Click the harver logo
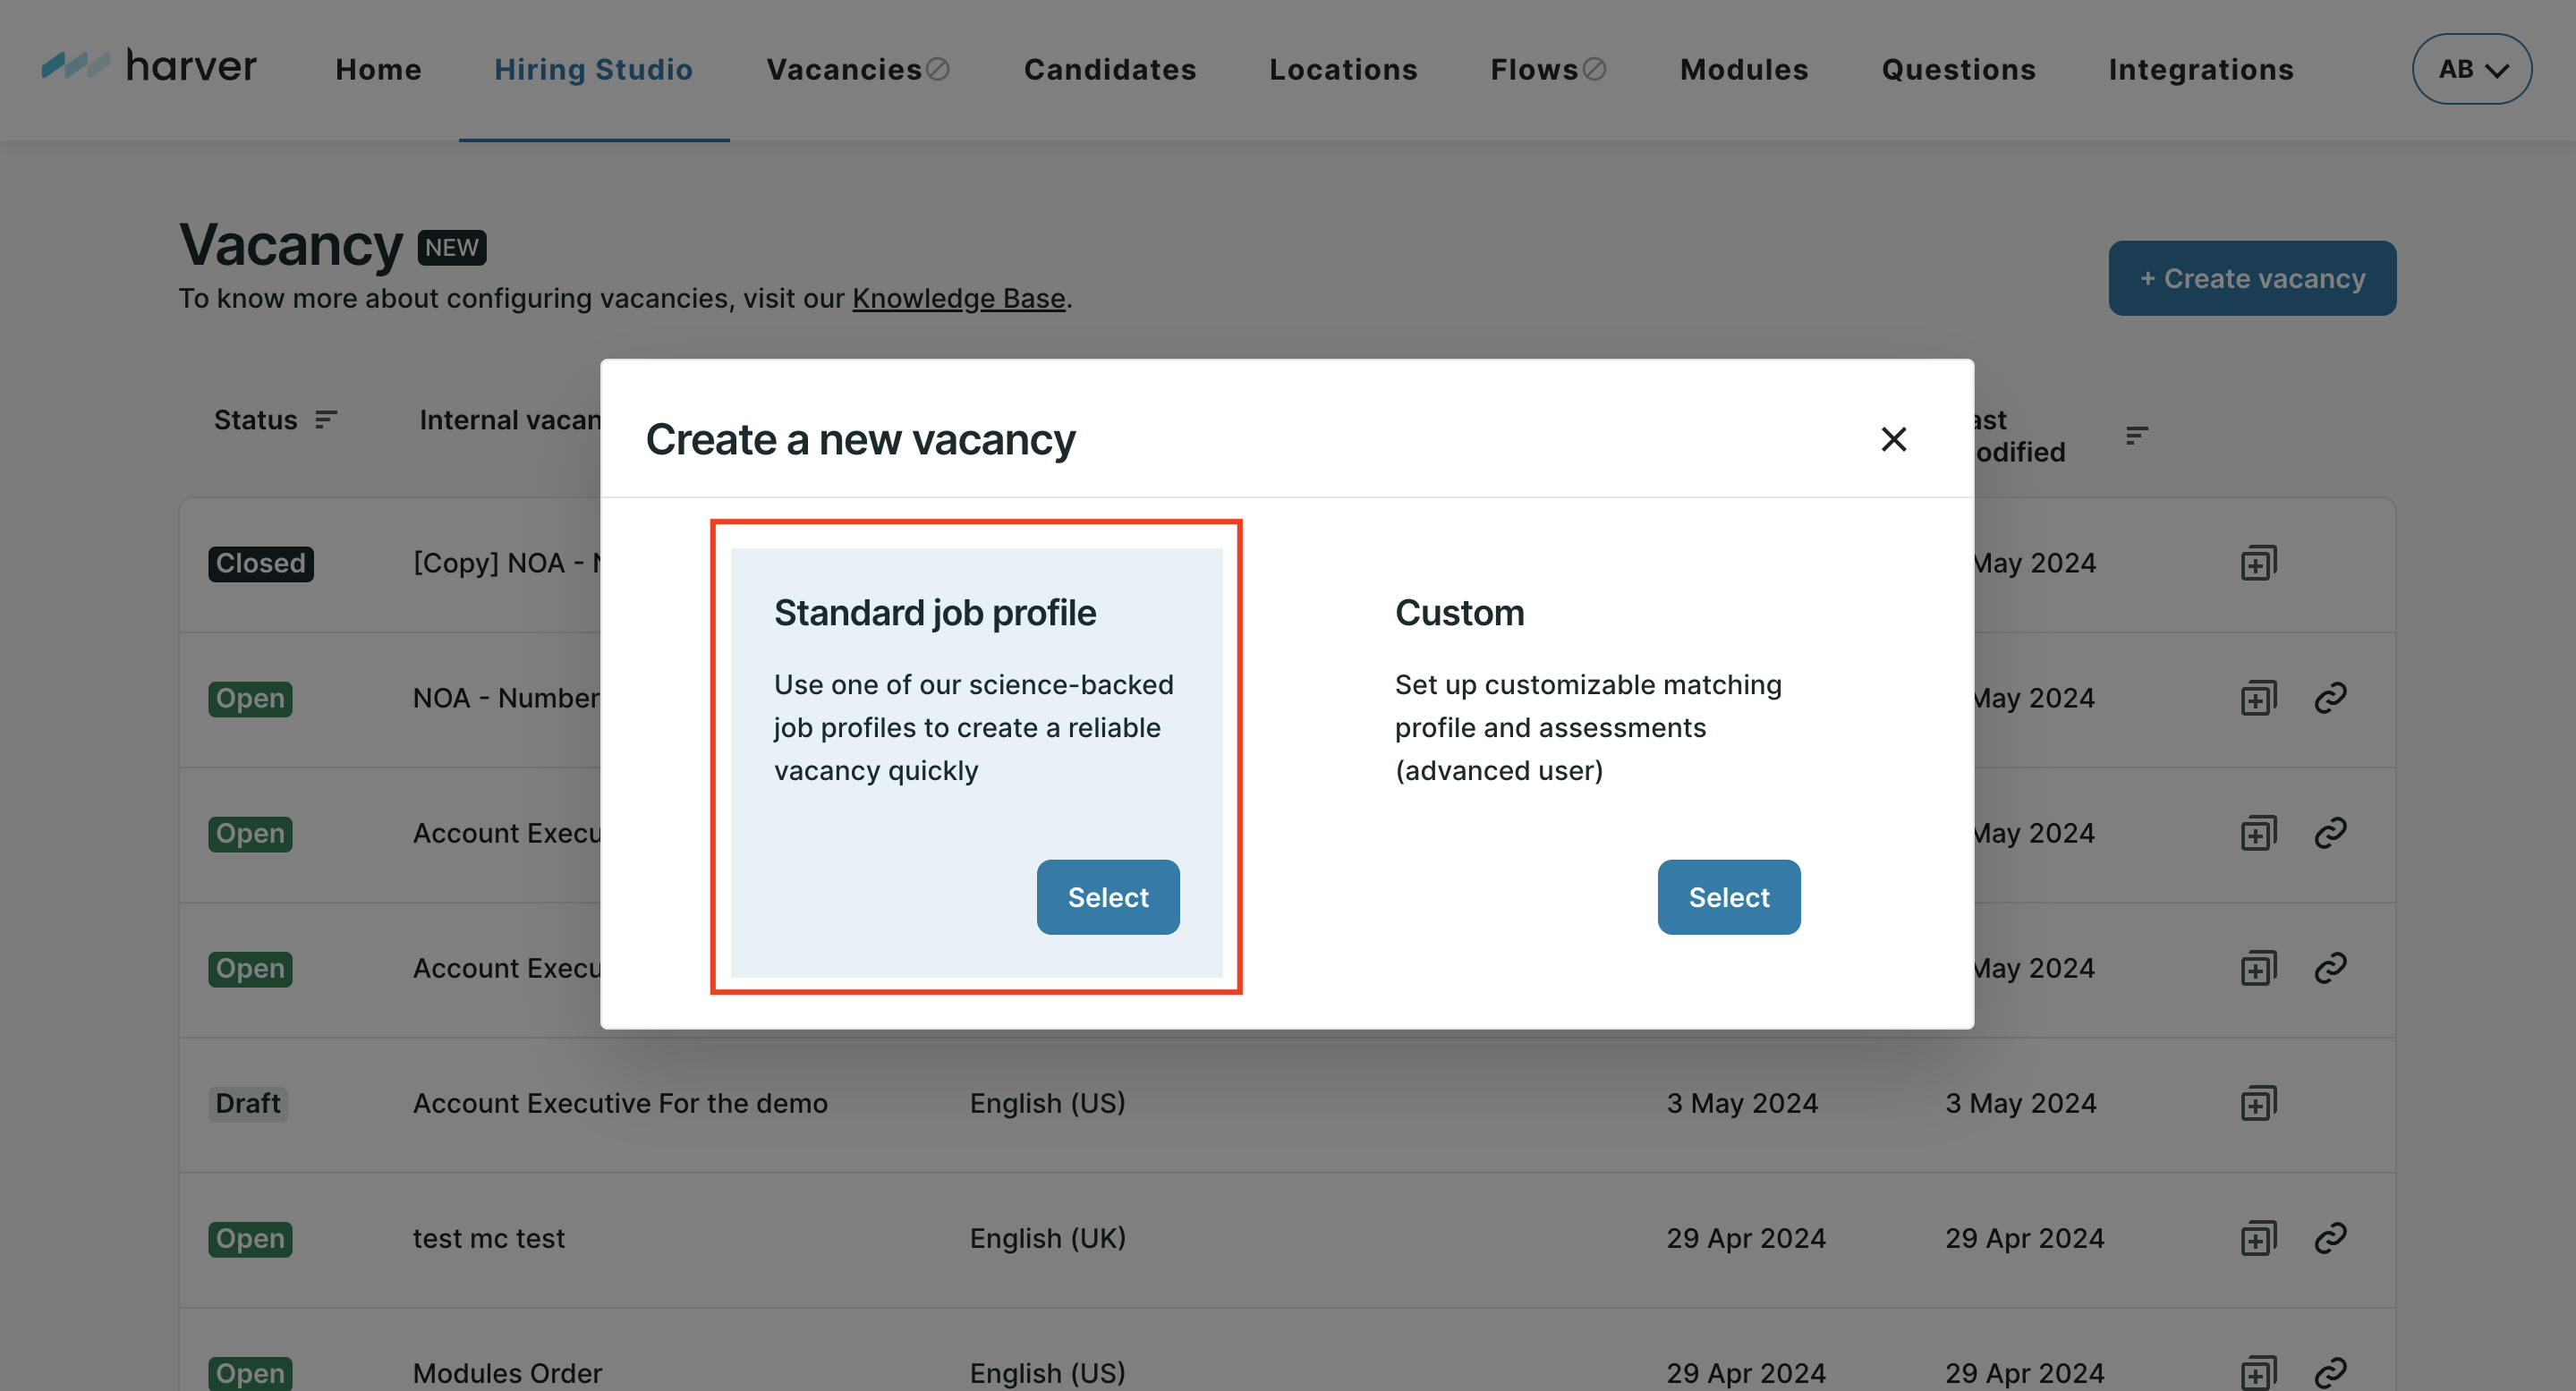Screen dimensions: 2576x1391 149,67
